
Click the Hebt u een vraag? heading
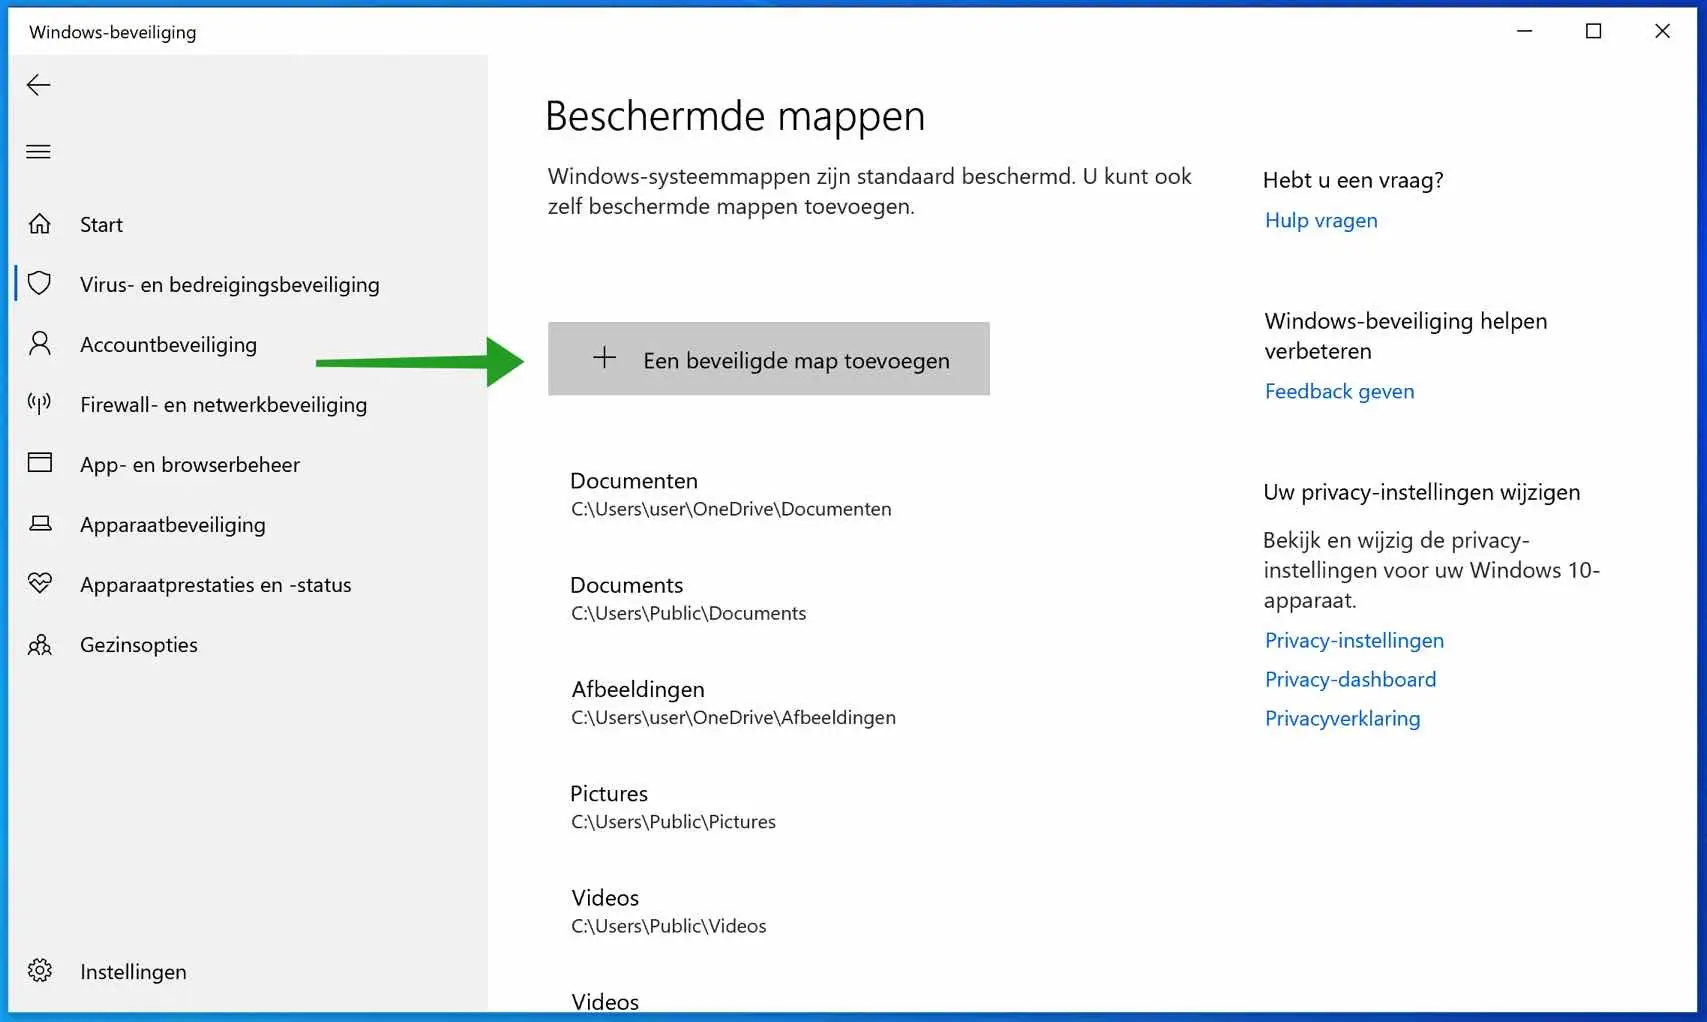(x=1353, y=180)
